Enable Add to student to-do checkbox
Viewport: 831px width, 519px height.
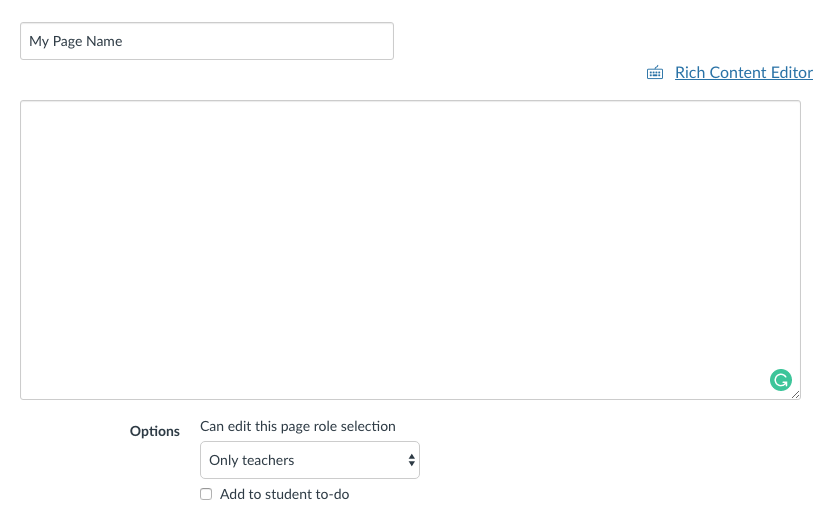pos(206,494)
